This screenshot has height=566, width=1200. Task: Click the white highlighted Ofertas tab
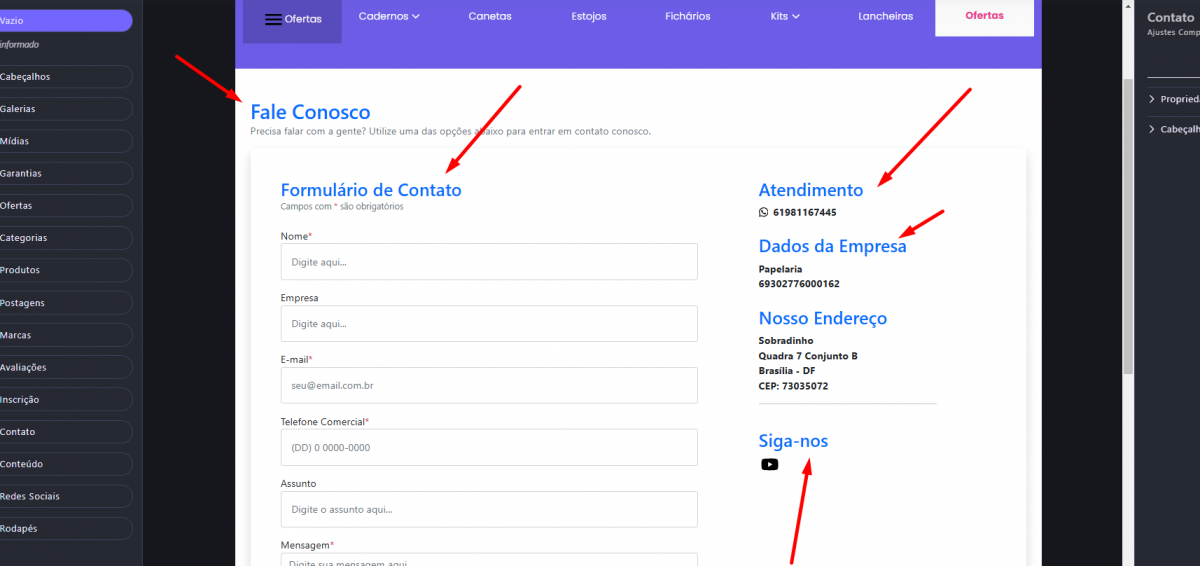984,16
